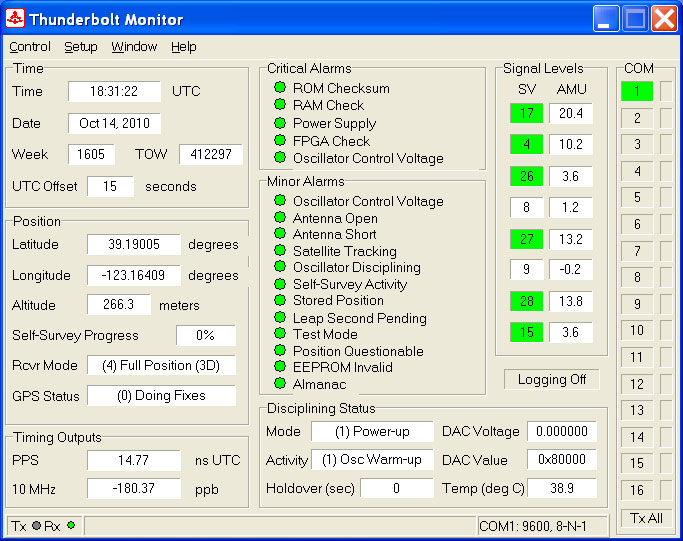This screenshot has width=683, height=541.
Task: Click the Thunderbolt Monitor title bar icon
Action: click(x=15, y=19)
